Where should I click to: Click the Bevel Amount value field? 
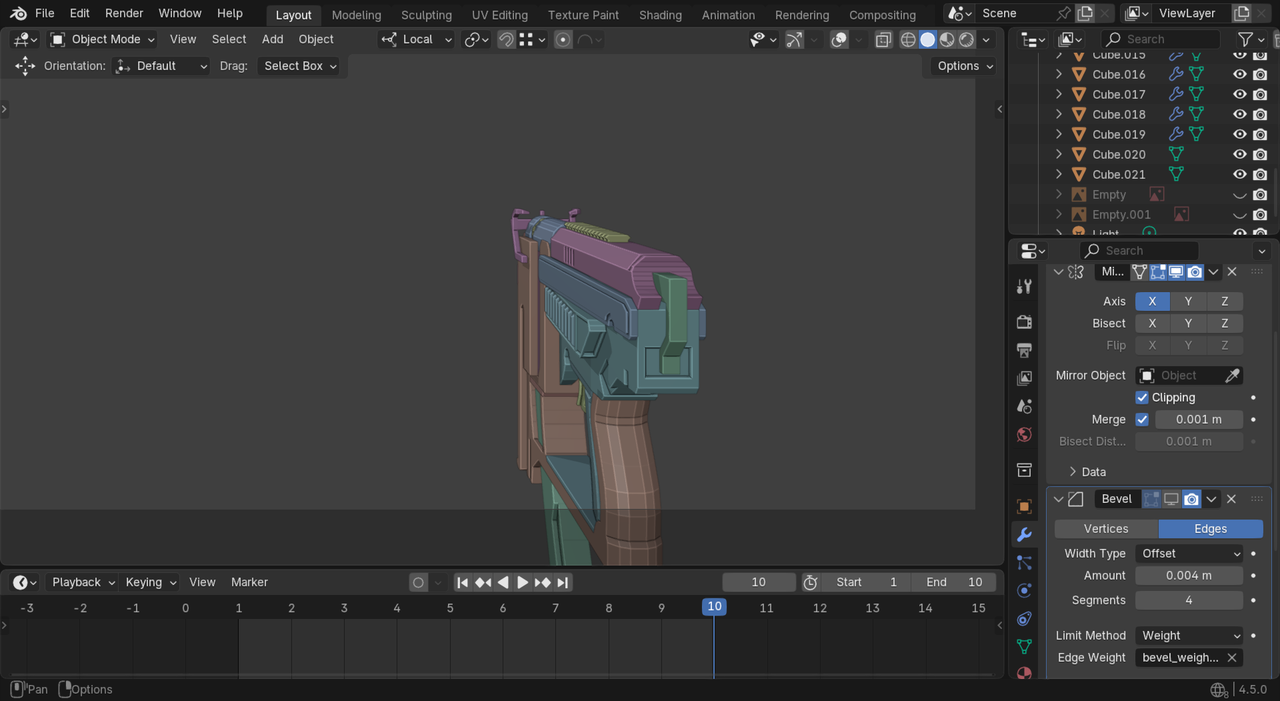point(1189,575)
